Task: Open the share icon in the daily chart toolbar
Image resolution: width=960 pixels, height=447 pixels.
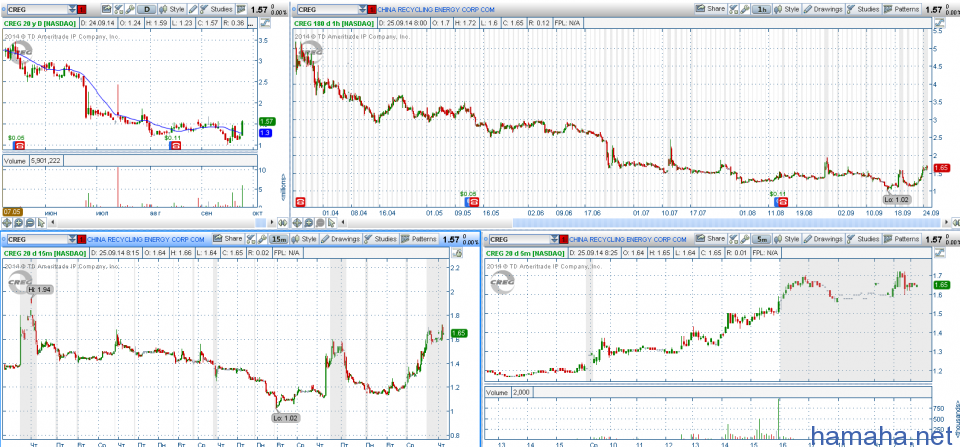Action: (x=107, y=9)
